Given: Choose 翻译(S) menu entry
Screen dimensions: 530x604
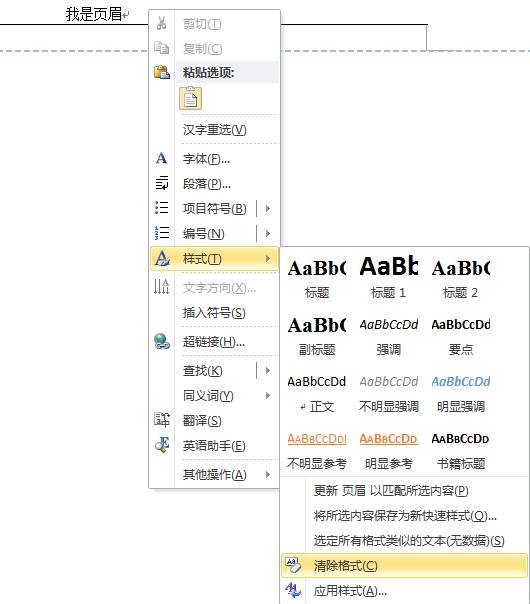Looking at the screenshot, I should coord(215,421).
